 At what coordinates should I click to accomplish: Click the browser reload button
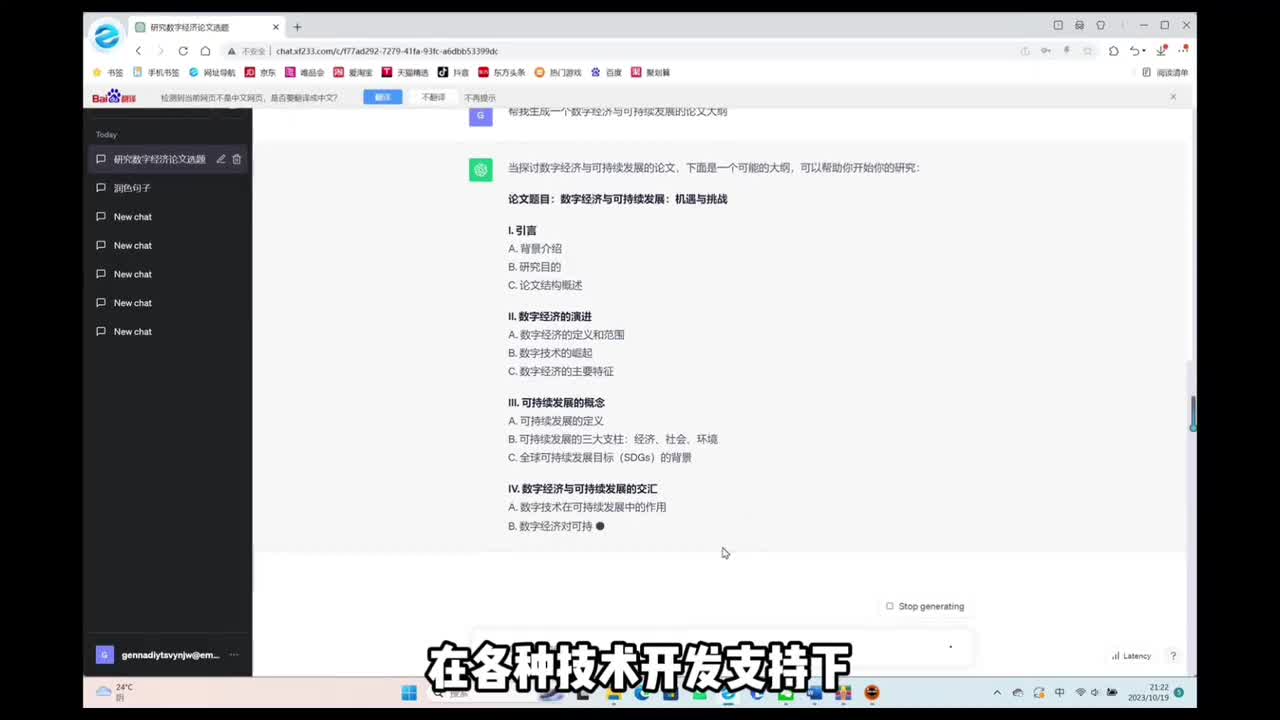click(x=183, y=51)
